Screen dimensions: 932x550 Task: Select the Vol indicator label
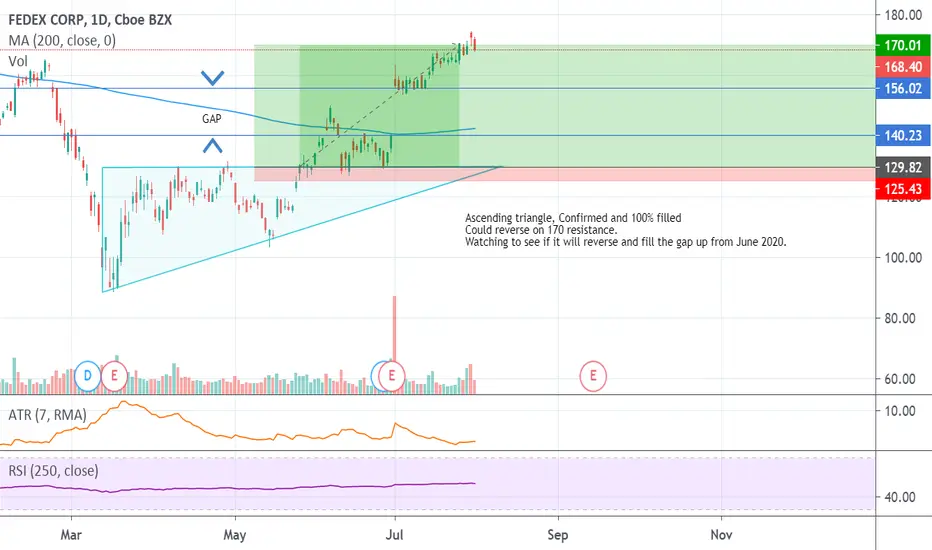click(18, 61)
